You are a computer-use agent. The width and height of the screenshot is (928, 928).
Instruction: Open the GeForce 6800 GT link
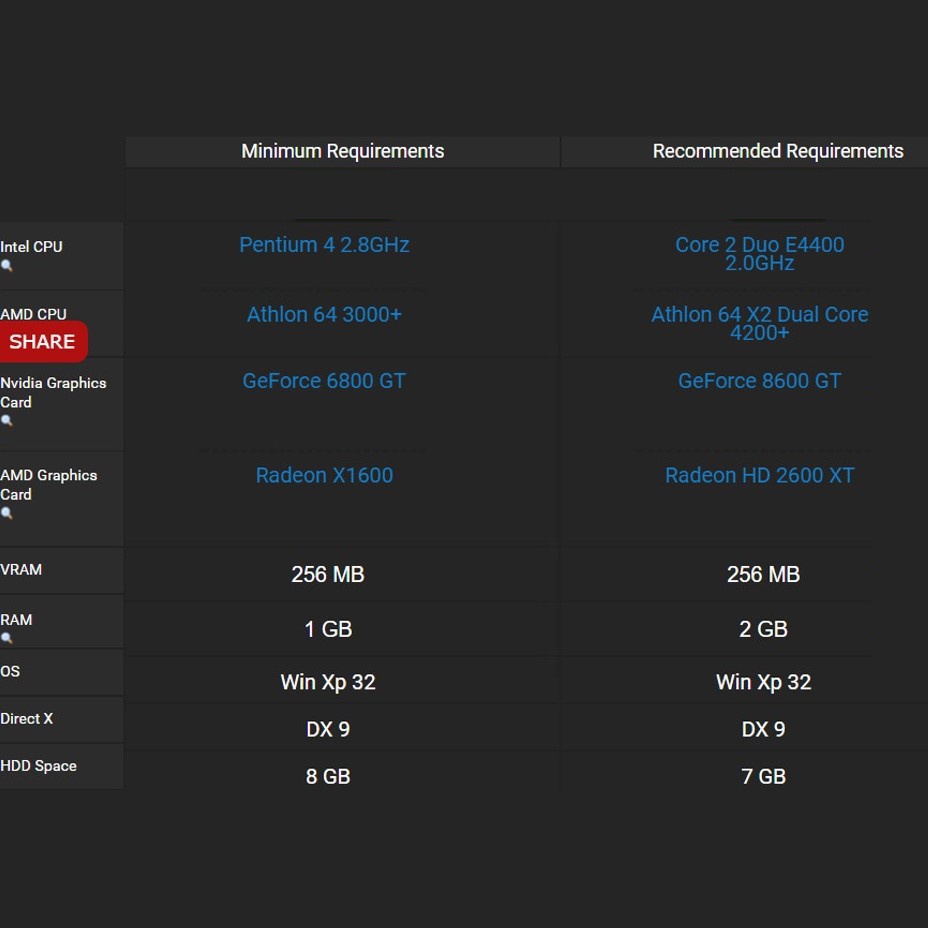click(324, 381)
